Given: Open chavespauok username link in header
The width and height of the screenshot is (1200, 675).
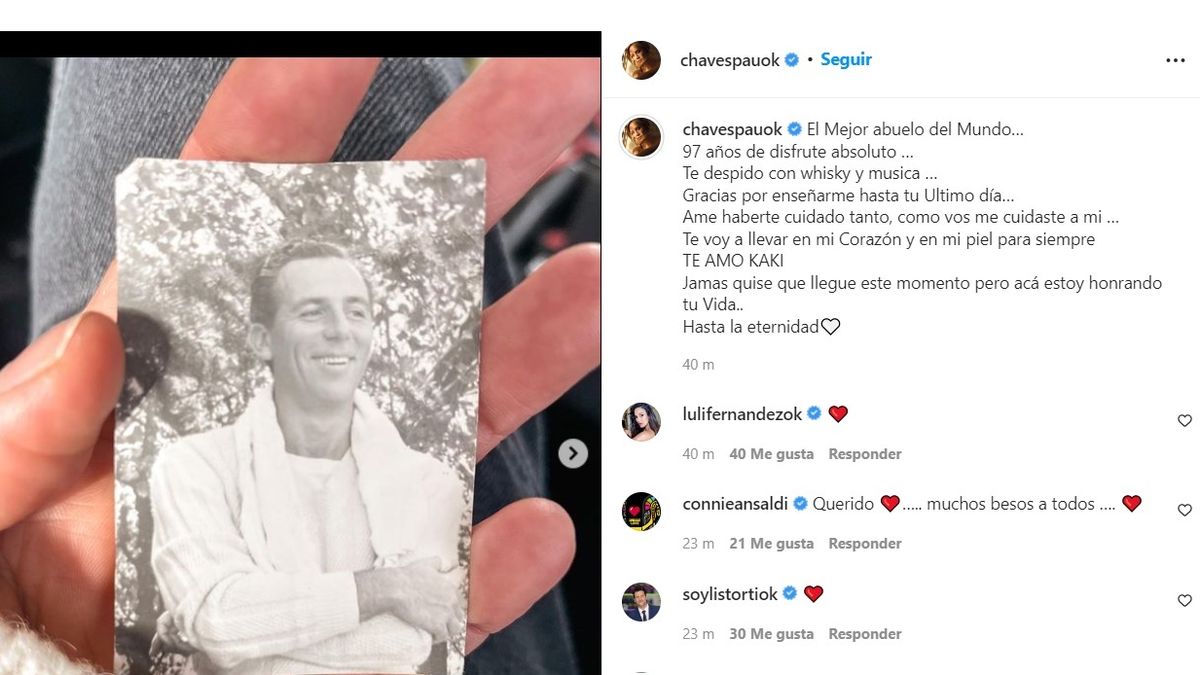Looking at the screenshot, I should point(730,60).
